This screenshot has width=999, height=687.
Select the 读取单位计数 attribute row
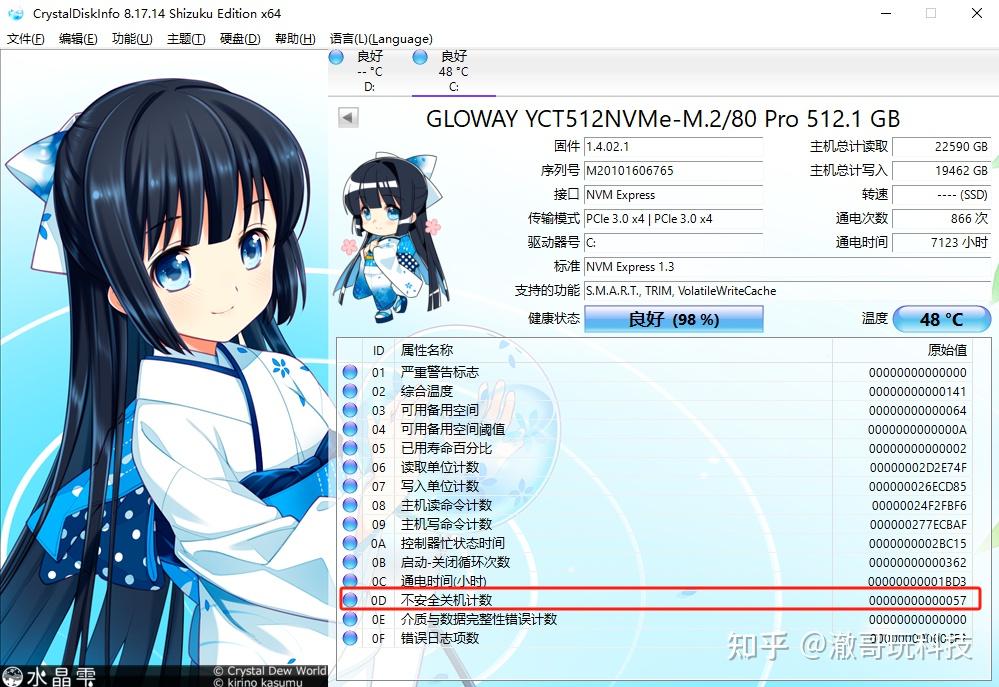(655, 467)
